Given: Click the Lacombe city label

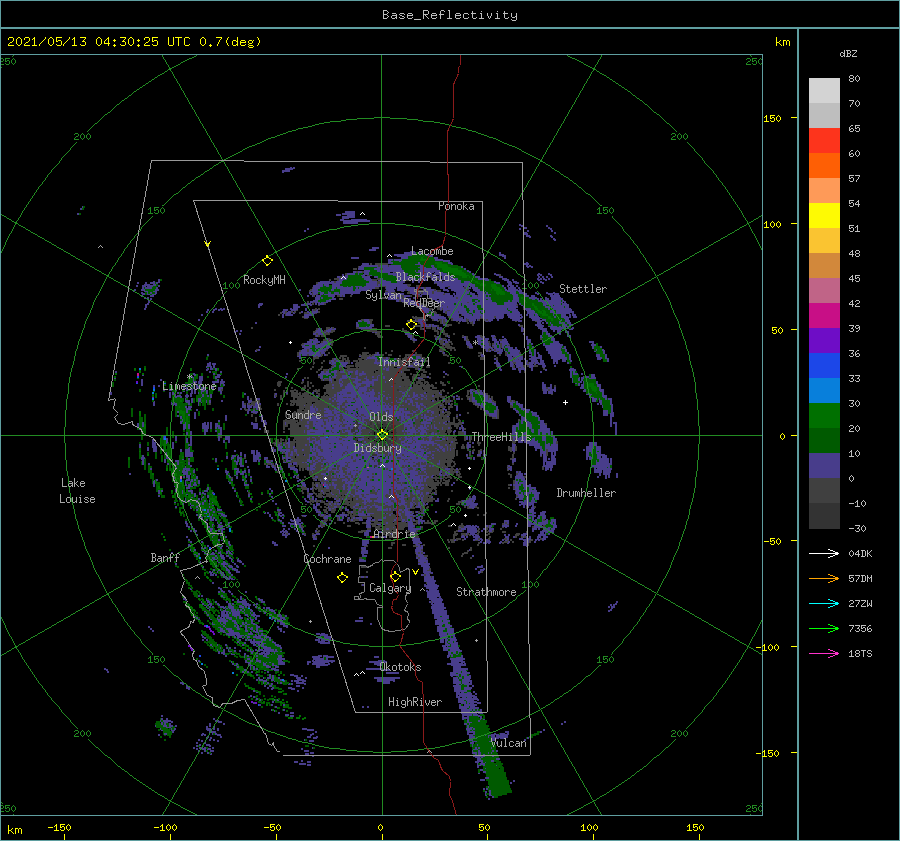Looking at the screenshot, I should tap(432, 251).
